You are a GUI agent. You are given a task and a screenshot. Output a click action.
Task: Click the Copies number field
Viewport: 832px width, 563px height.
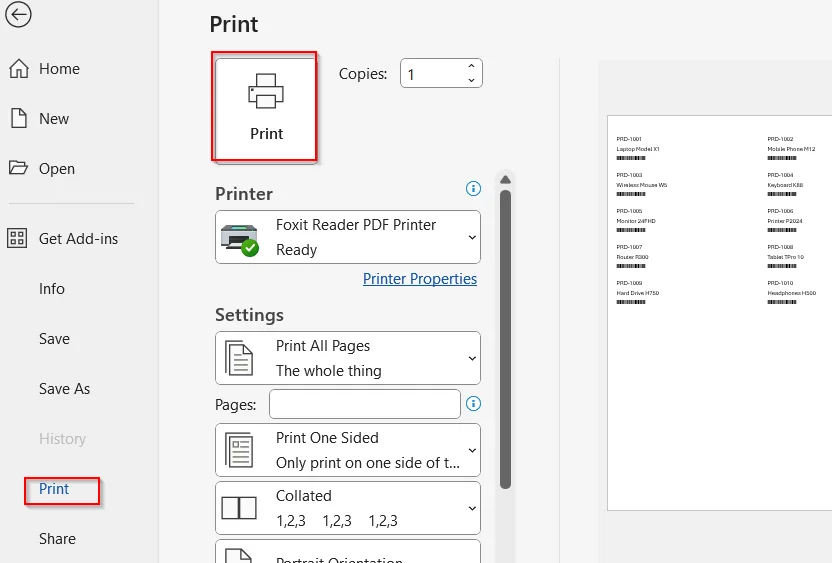434,73
